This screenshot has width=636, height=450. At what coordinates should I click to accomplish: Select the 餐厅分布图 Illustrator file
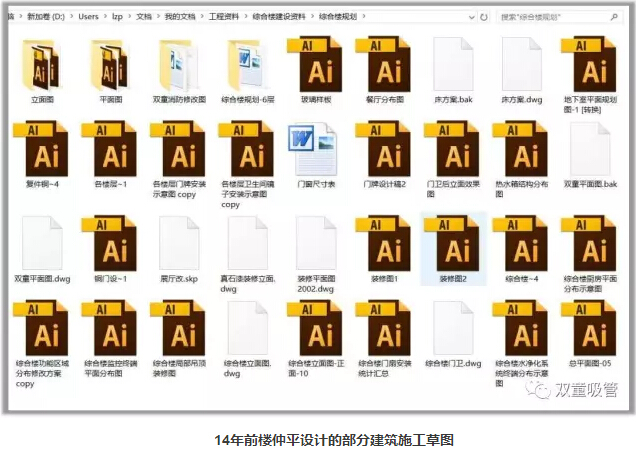383,65
